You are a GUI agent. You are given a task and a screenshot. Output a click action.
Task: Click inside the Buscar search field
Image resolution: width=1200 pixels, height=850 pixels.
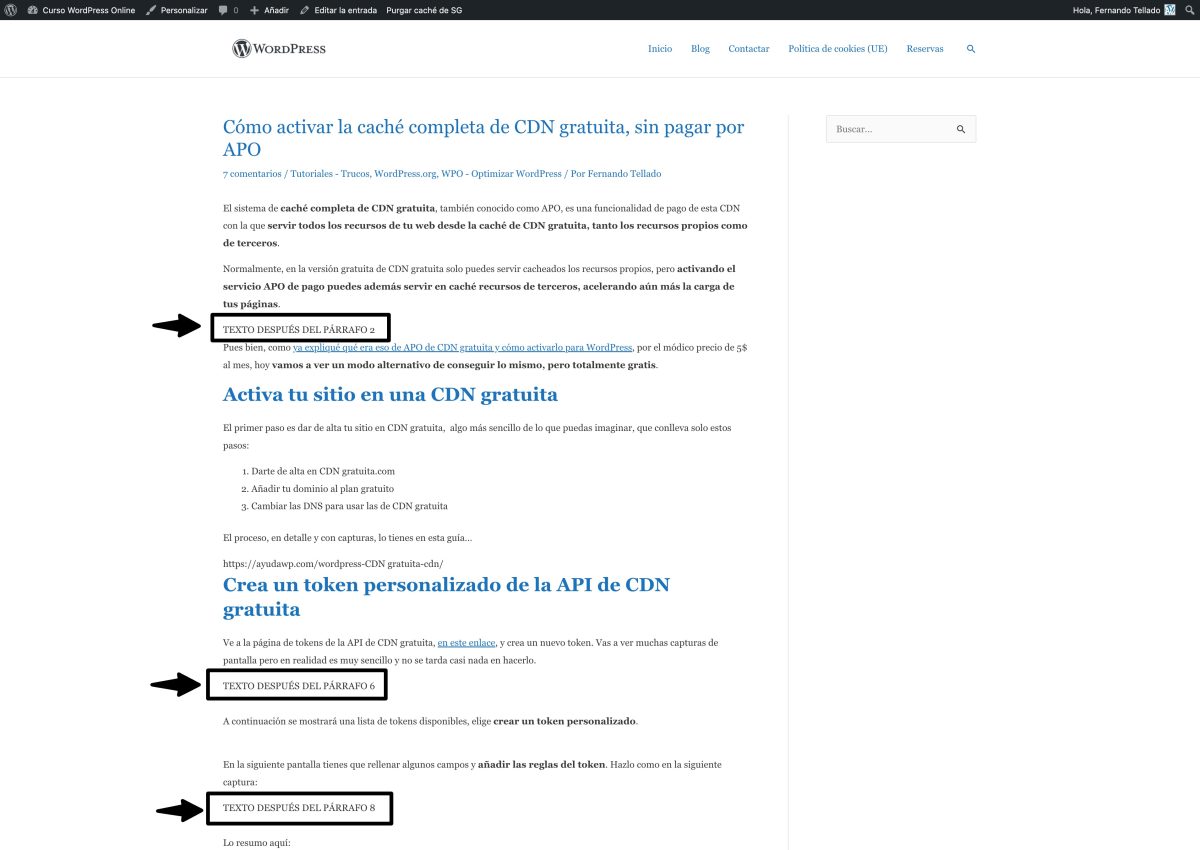[890, 129]
